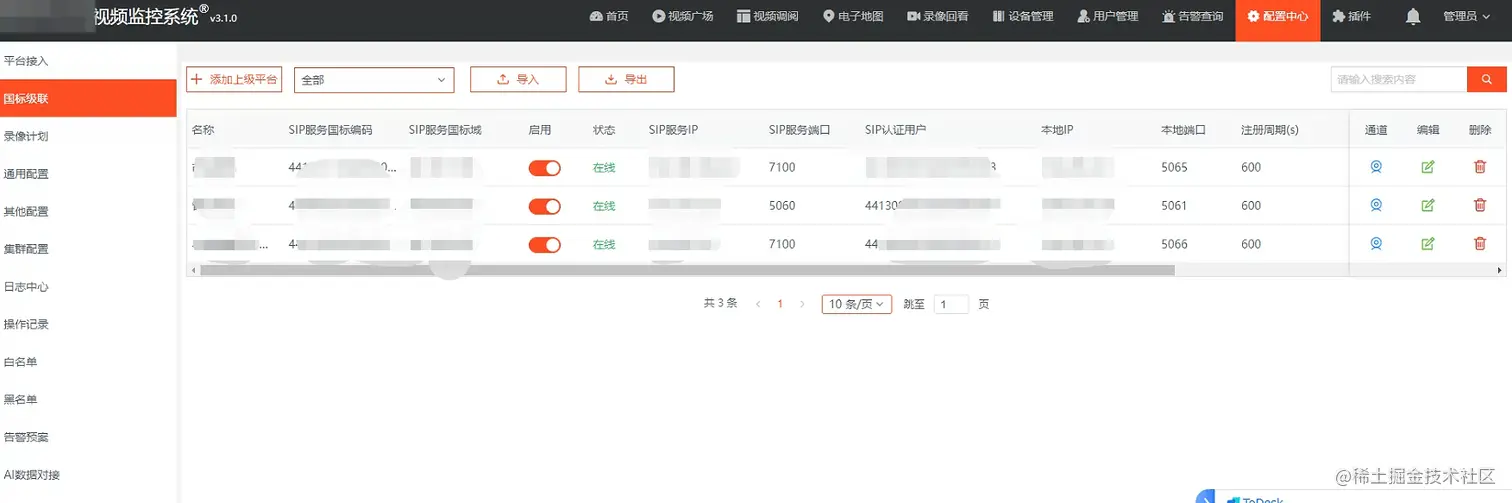
Task: Open 设备管理 in top navigation
Action: (x=1023, y=17)
